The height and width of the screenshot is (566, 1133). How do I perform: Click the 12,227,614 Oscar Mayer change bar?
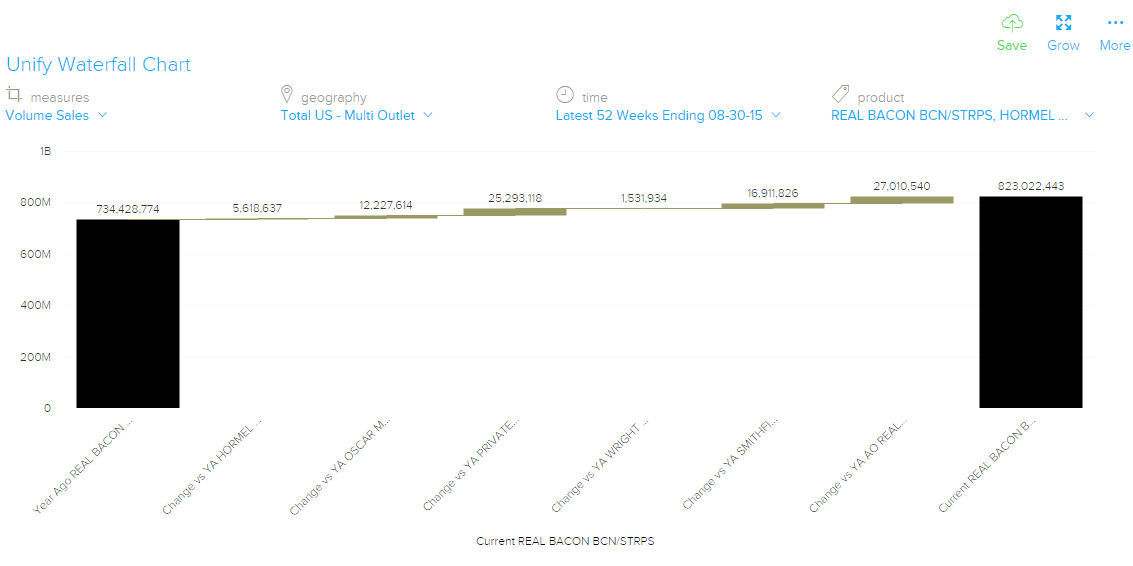[x=386, y=216]
